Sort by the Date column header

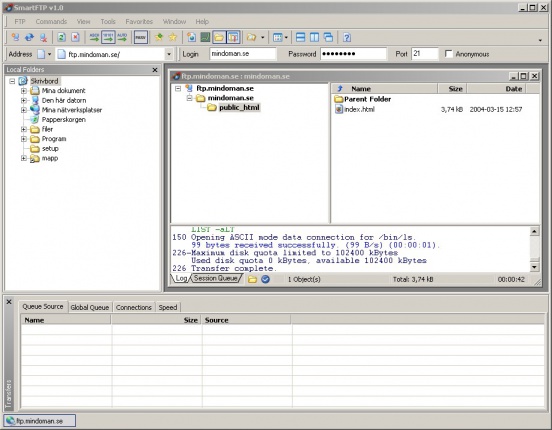point(497,89)
